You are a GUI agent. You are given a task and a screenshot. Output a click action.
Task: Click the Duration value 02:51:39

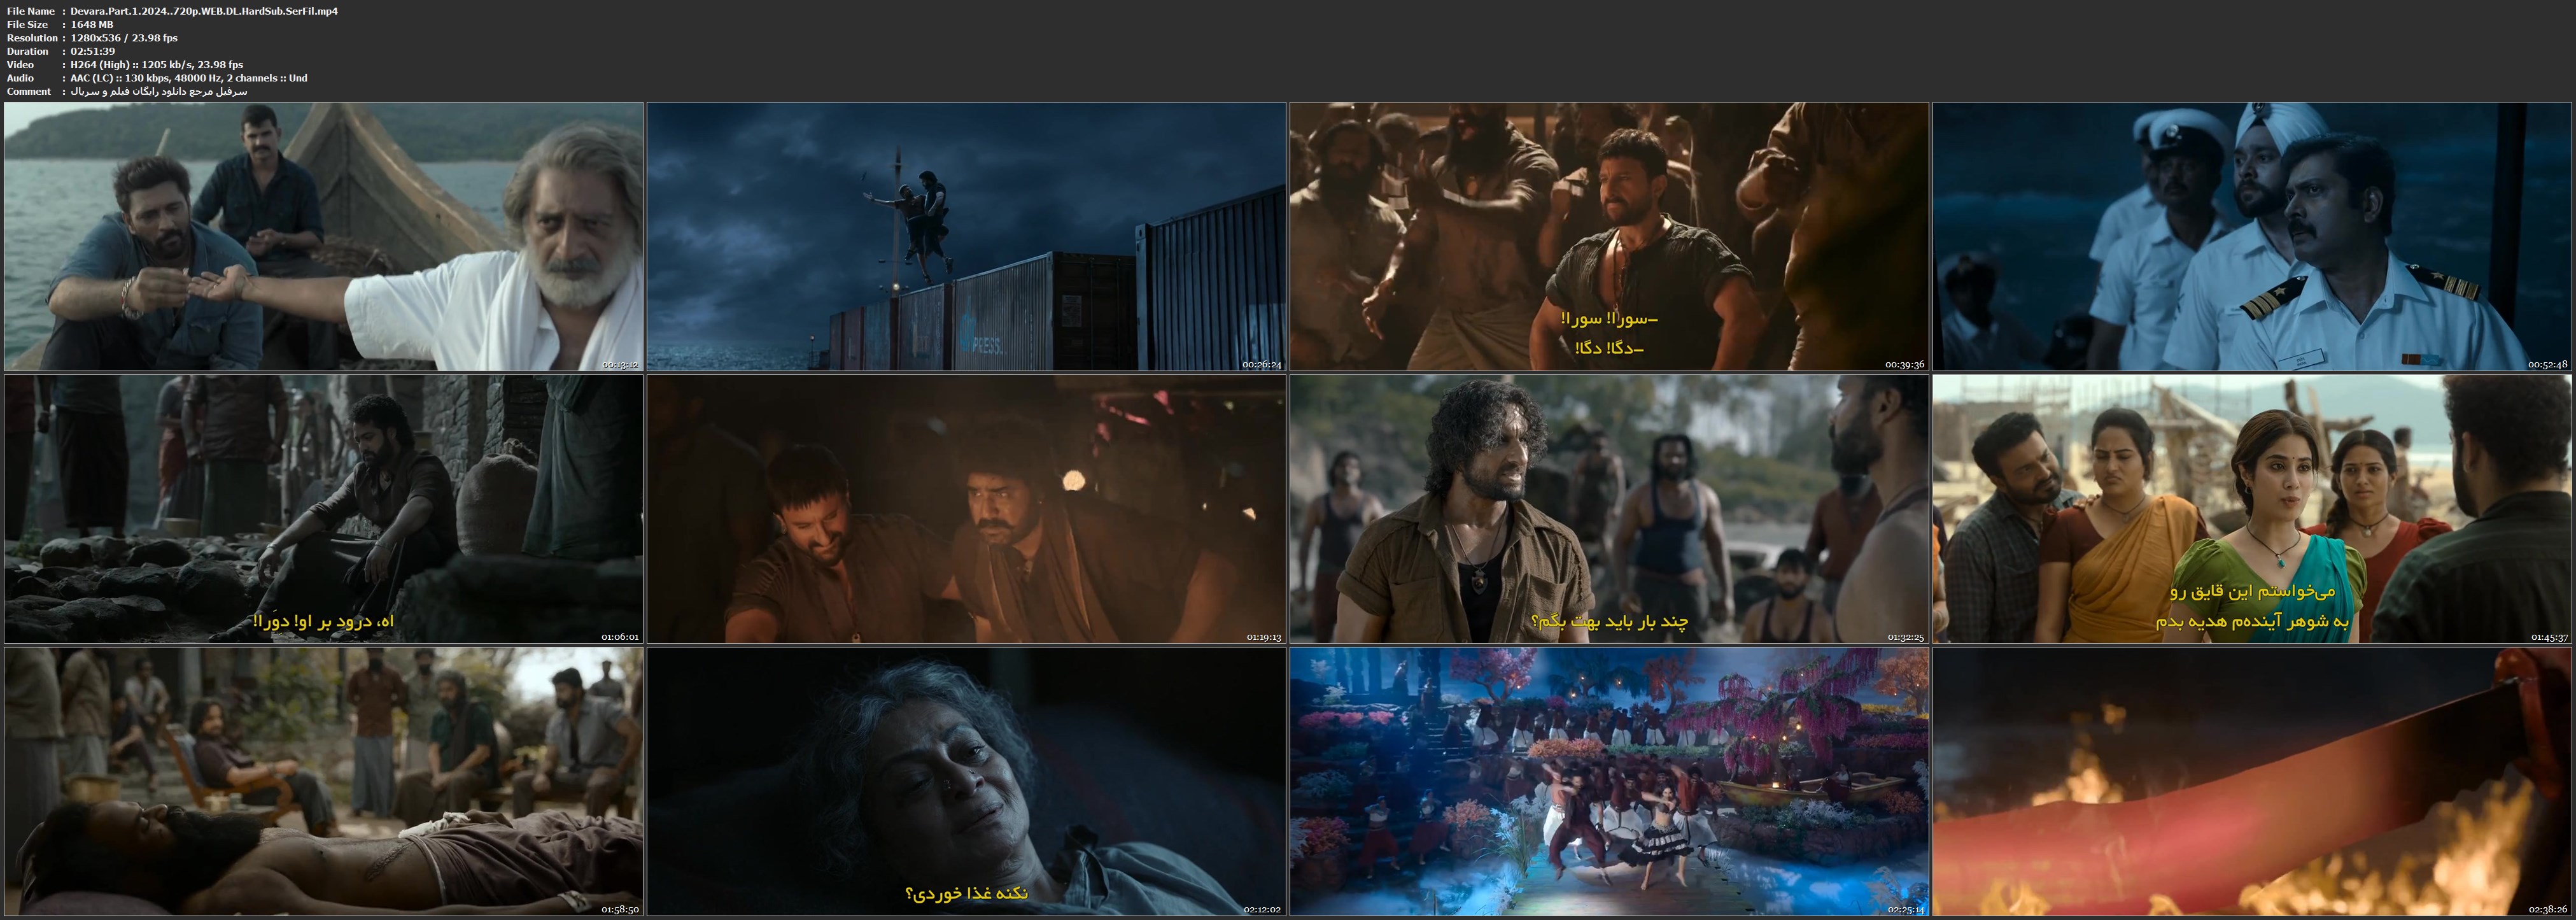92,51
